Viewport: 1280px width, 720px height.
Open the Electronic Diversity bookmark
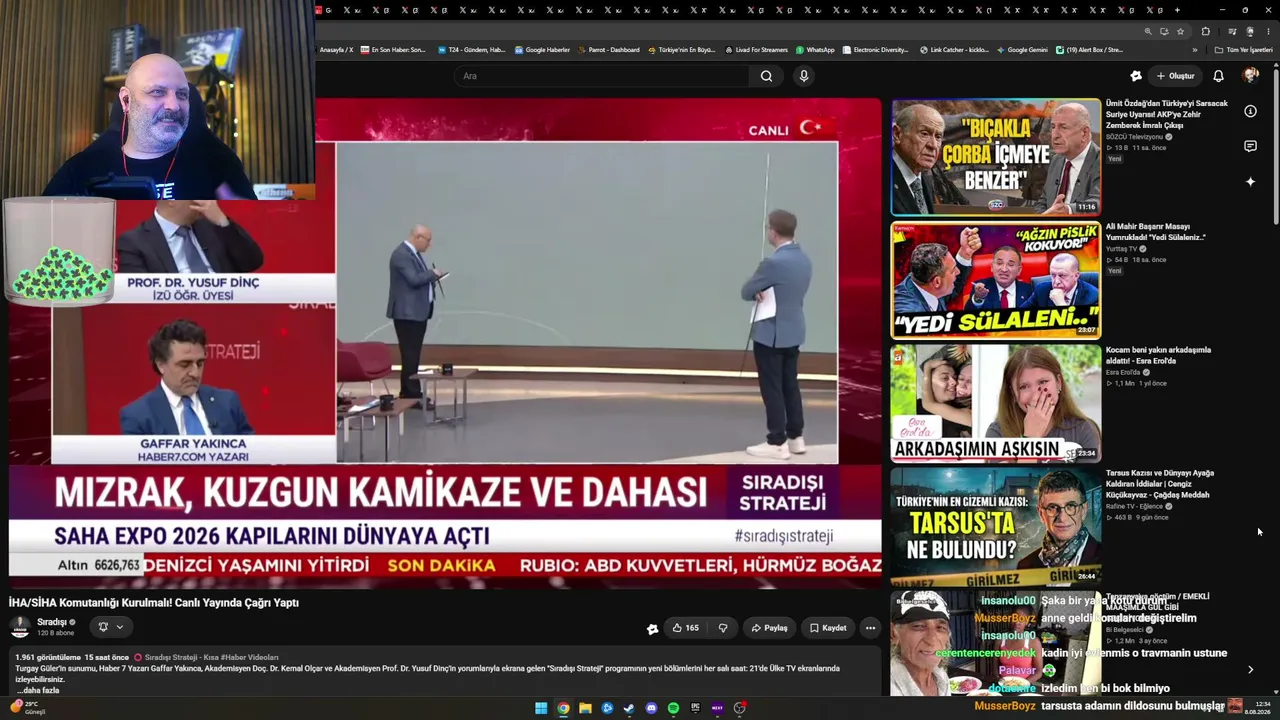tap(875, 50)
